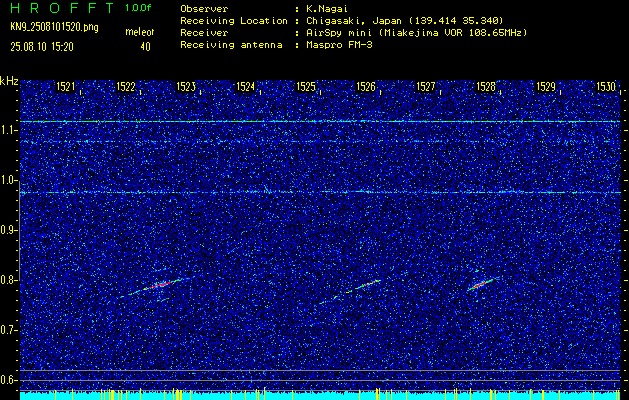The image size is (629, 400).
Task: Click the 1.0 frequency axis label
Action: tap(8, 181)
